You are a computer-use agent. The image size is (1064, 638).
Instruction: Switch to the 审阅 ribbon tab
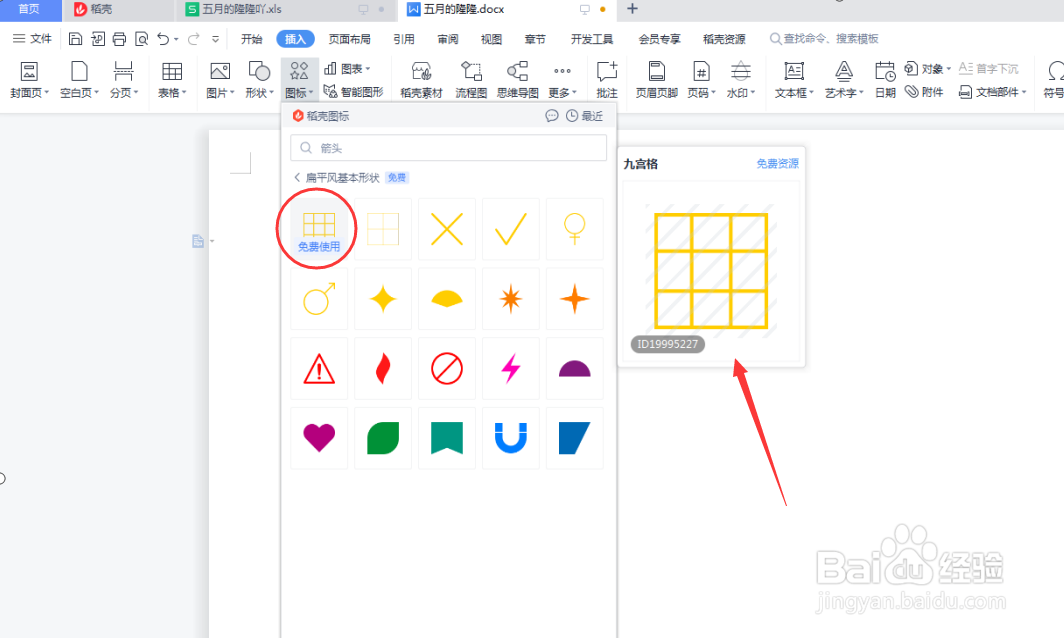pyautogui.click(x=448, y=39)
